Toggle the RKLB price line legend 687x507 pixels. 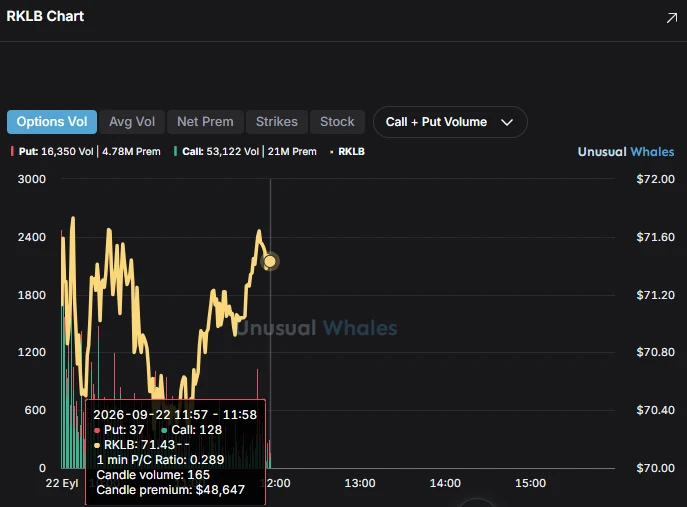(x=347, y=152)
